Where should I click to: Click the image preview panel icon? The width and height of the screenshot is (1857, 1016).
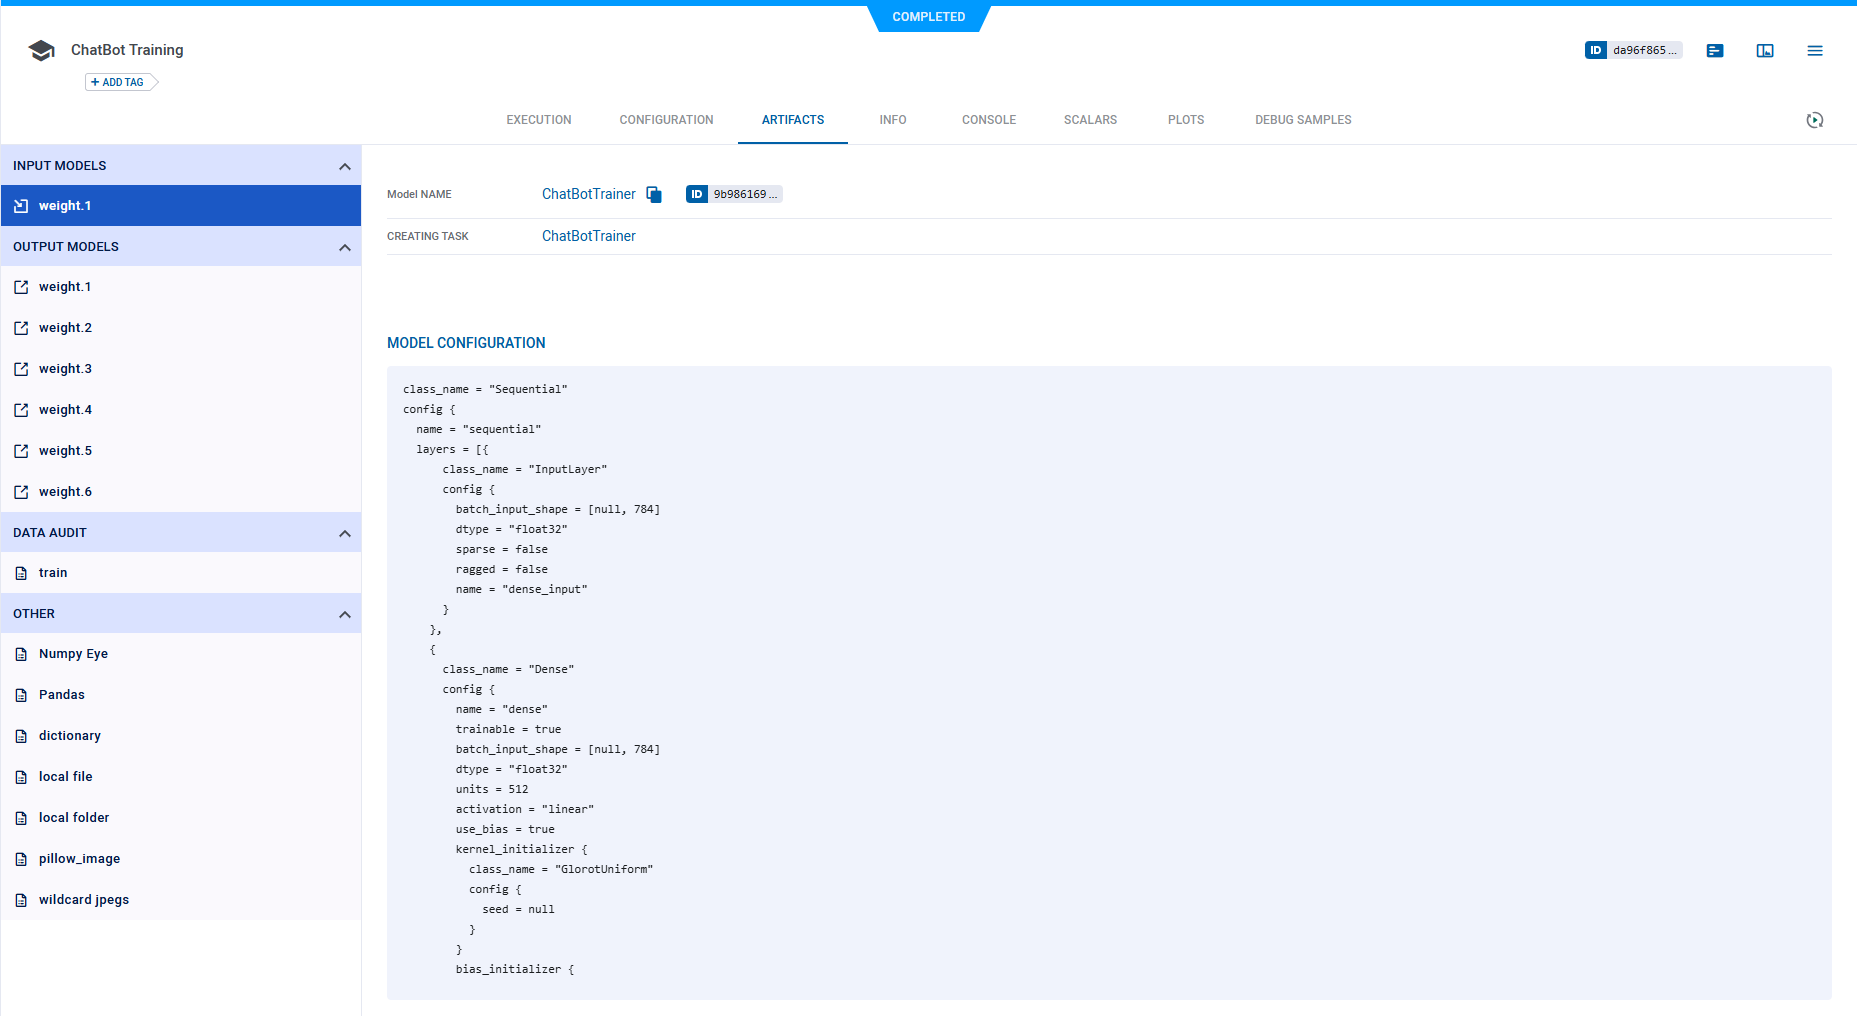1765,50
